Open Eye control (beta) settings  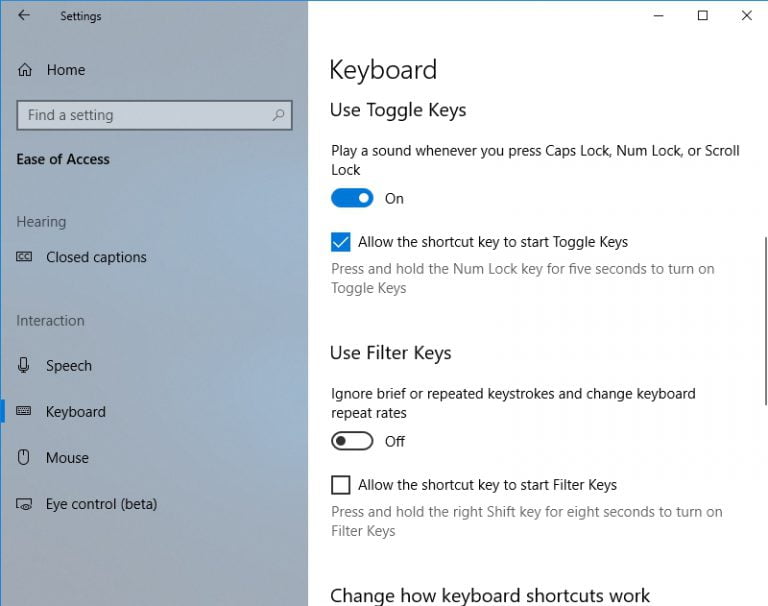101,504
